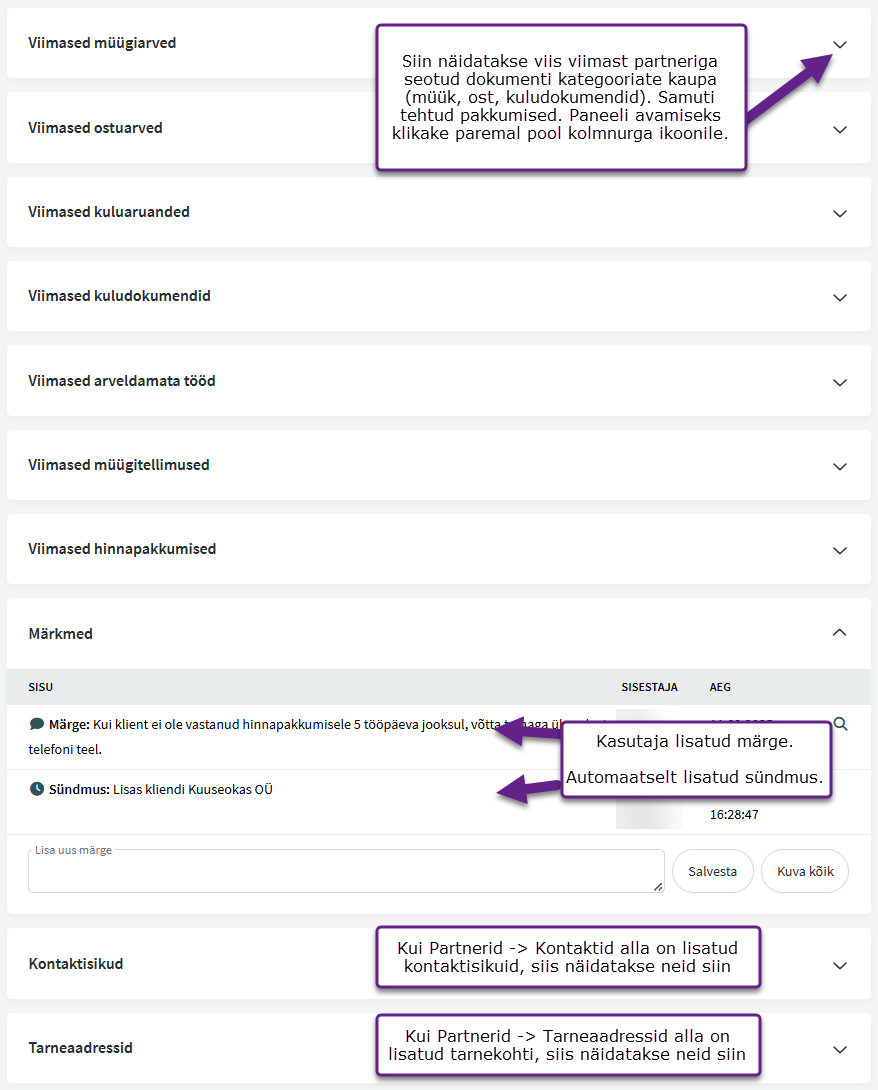Image resolution: width=878 pixels, height=1090 pixels.
Task: Click the note textarea resize handle
Action: point(658,887)
